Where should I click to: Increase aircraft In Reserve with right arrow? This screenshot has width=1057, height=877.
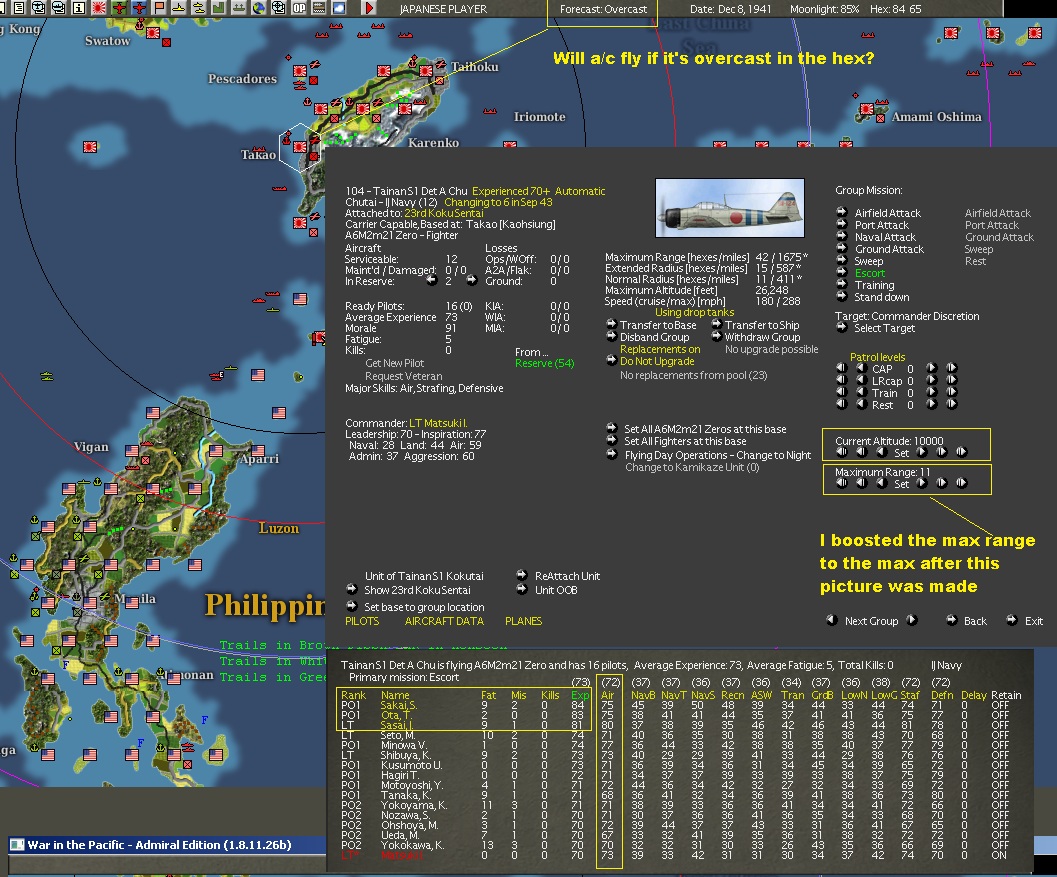[472, 280]
